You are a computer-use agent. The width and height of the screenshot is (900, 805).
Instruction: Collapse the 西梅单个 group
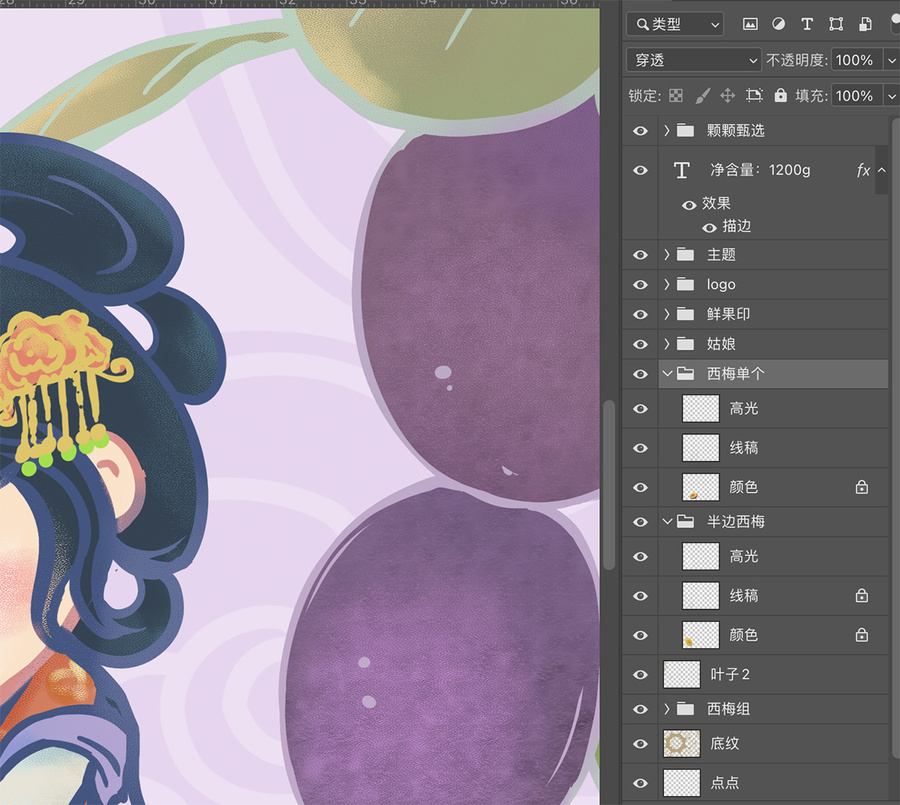(667, 374)
